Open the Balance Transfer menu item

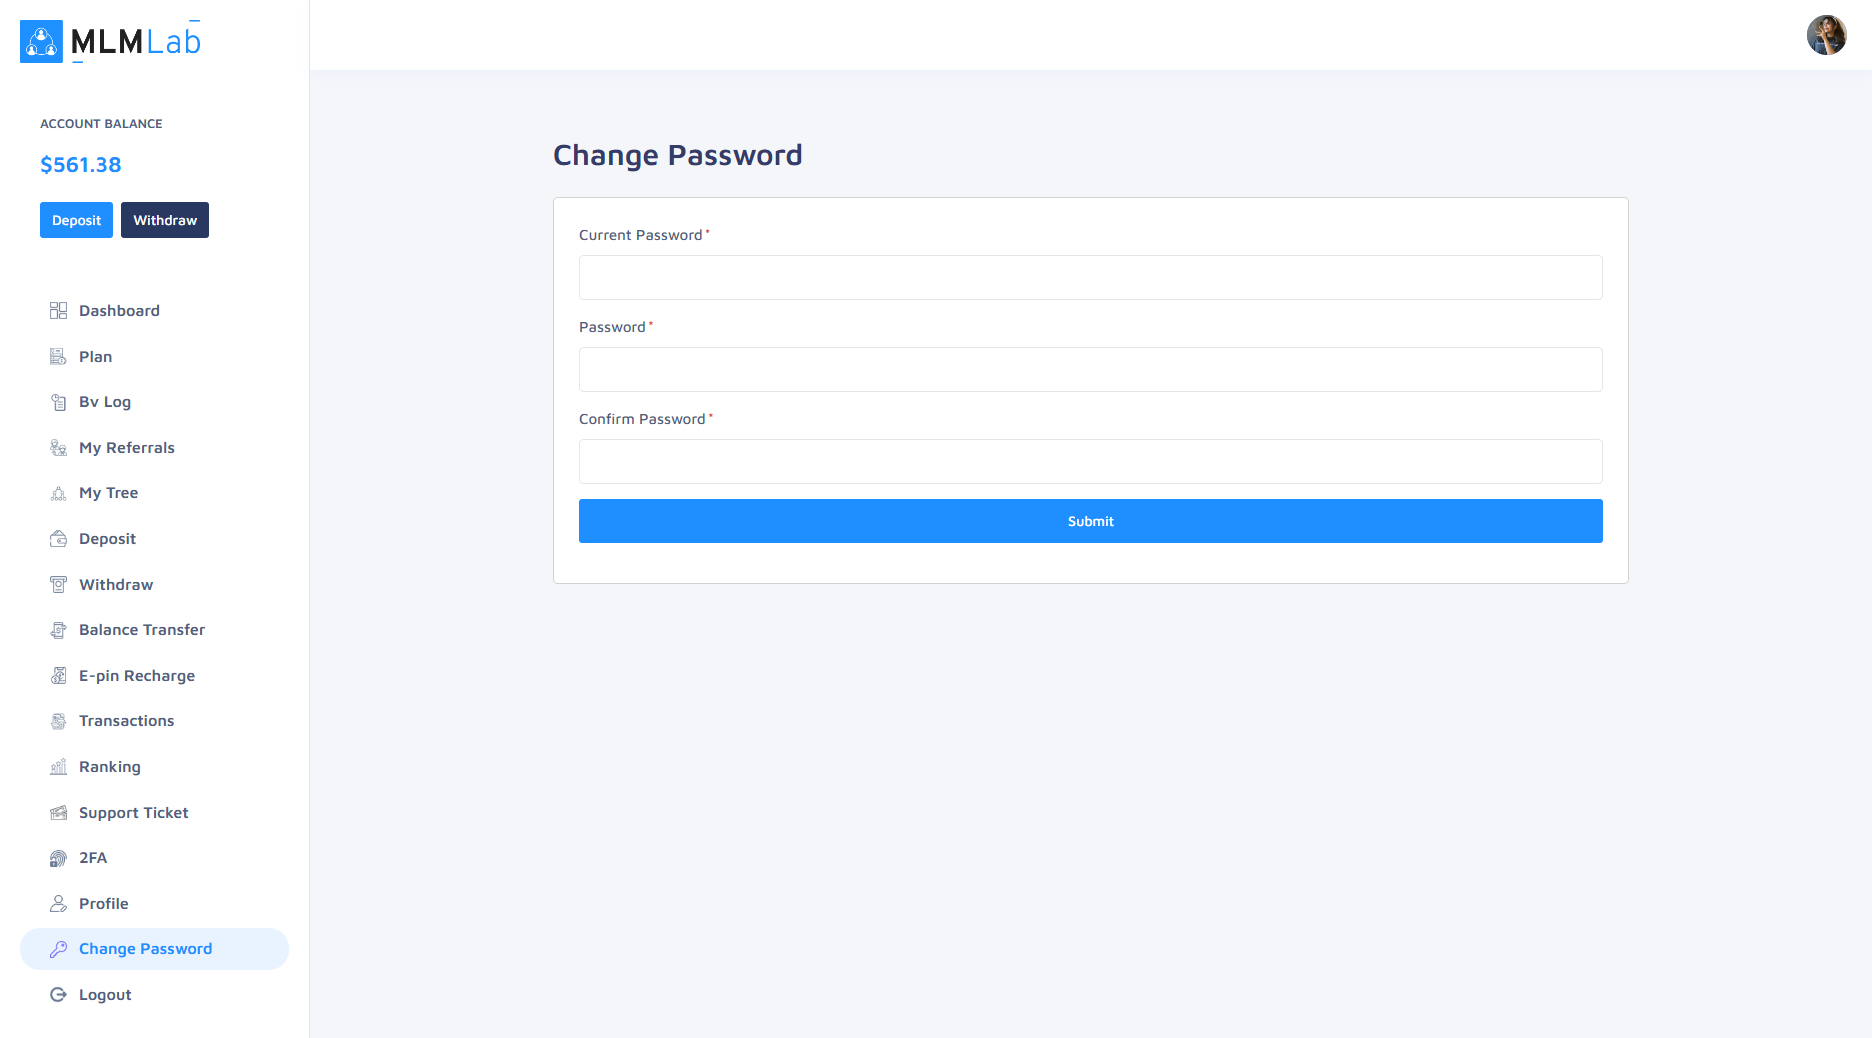pos(142,630)
